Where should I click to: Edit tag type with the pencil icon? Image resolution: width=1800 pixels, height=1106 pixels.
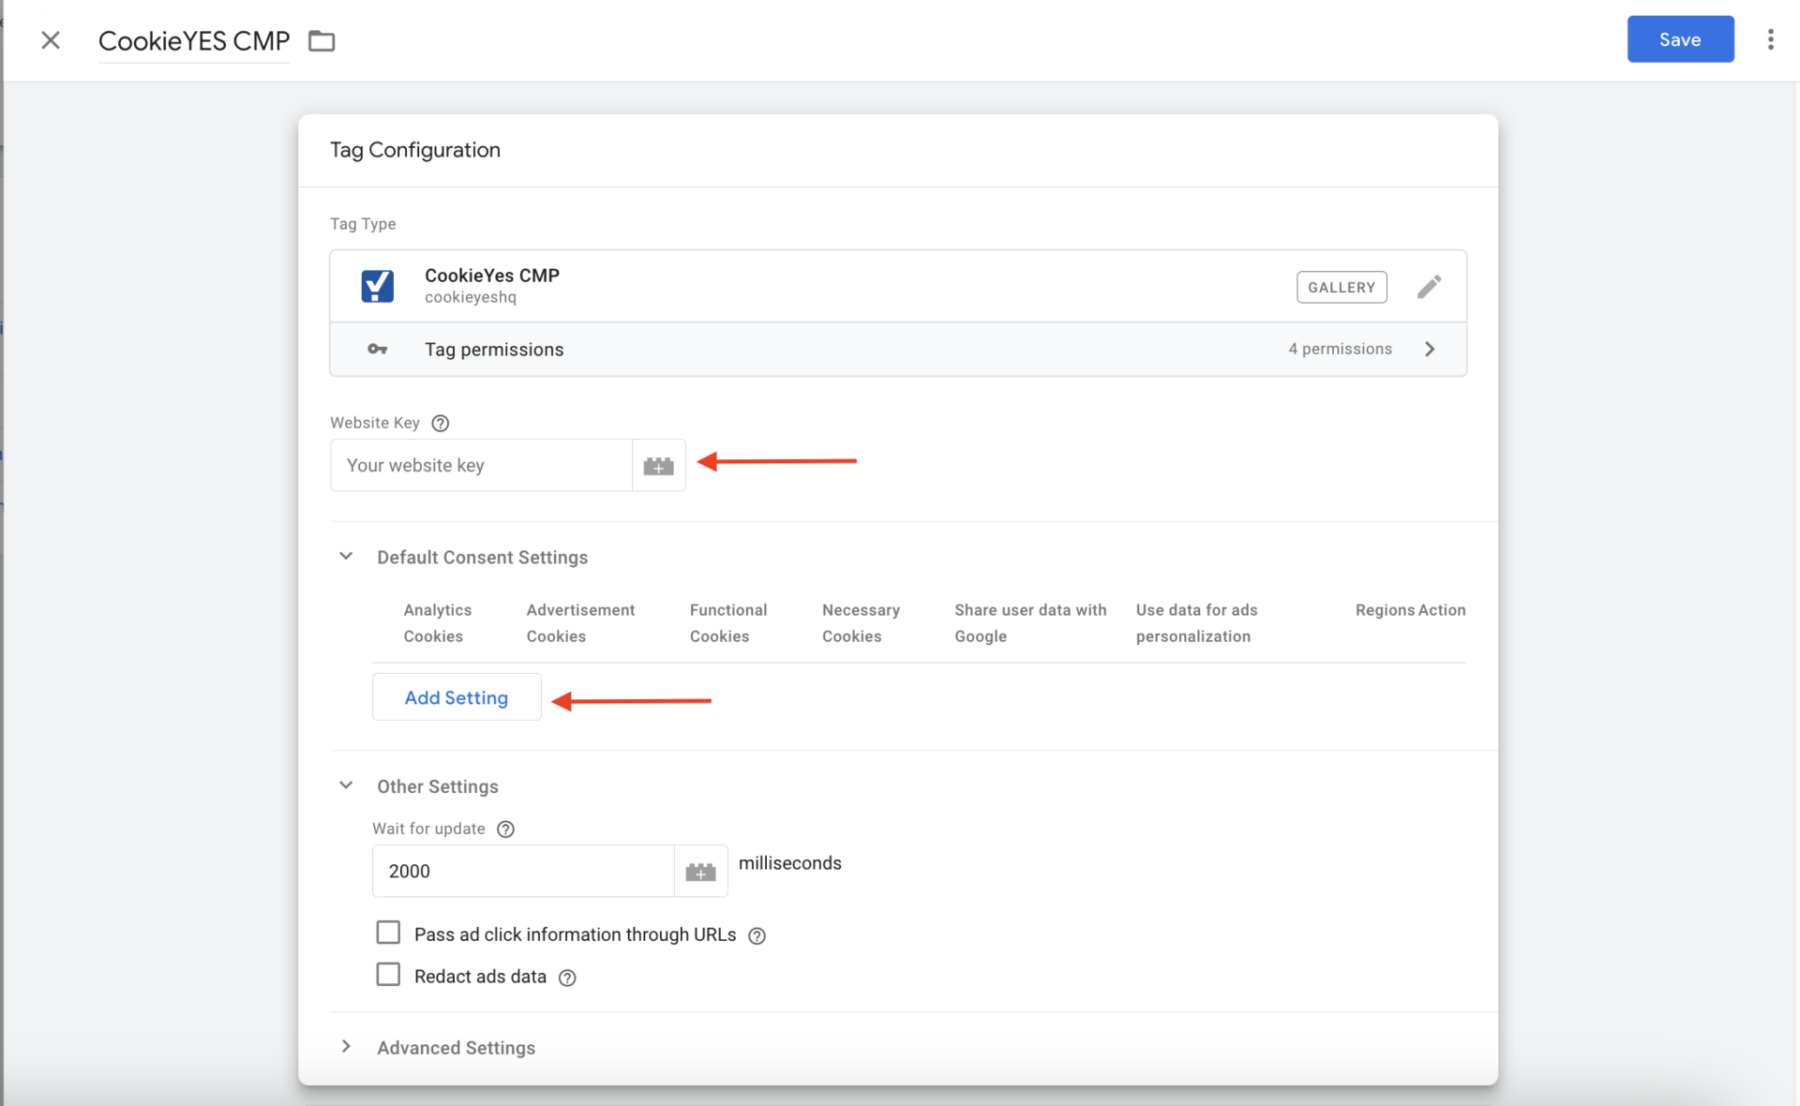tap(1429, 287)
